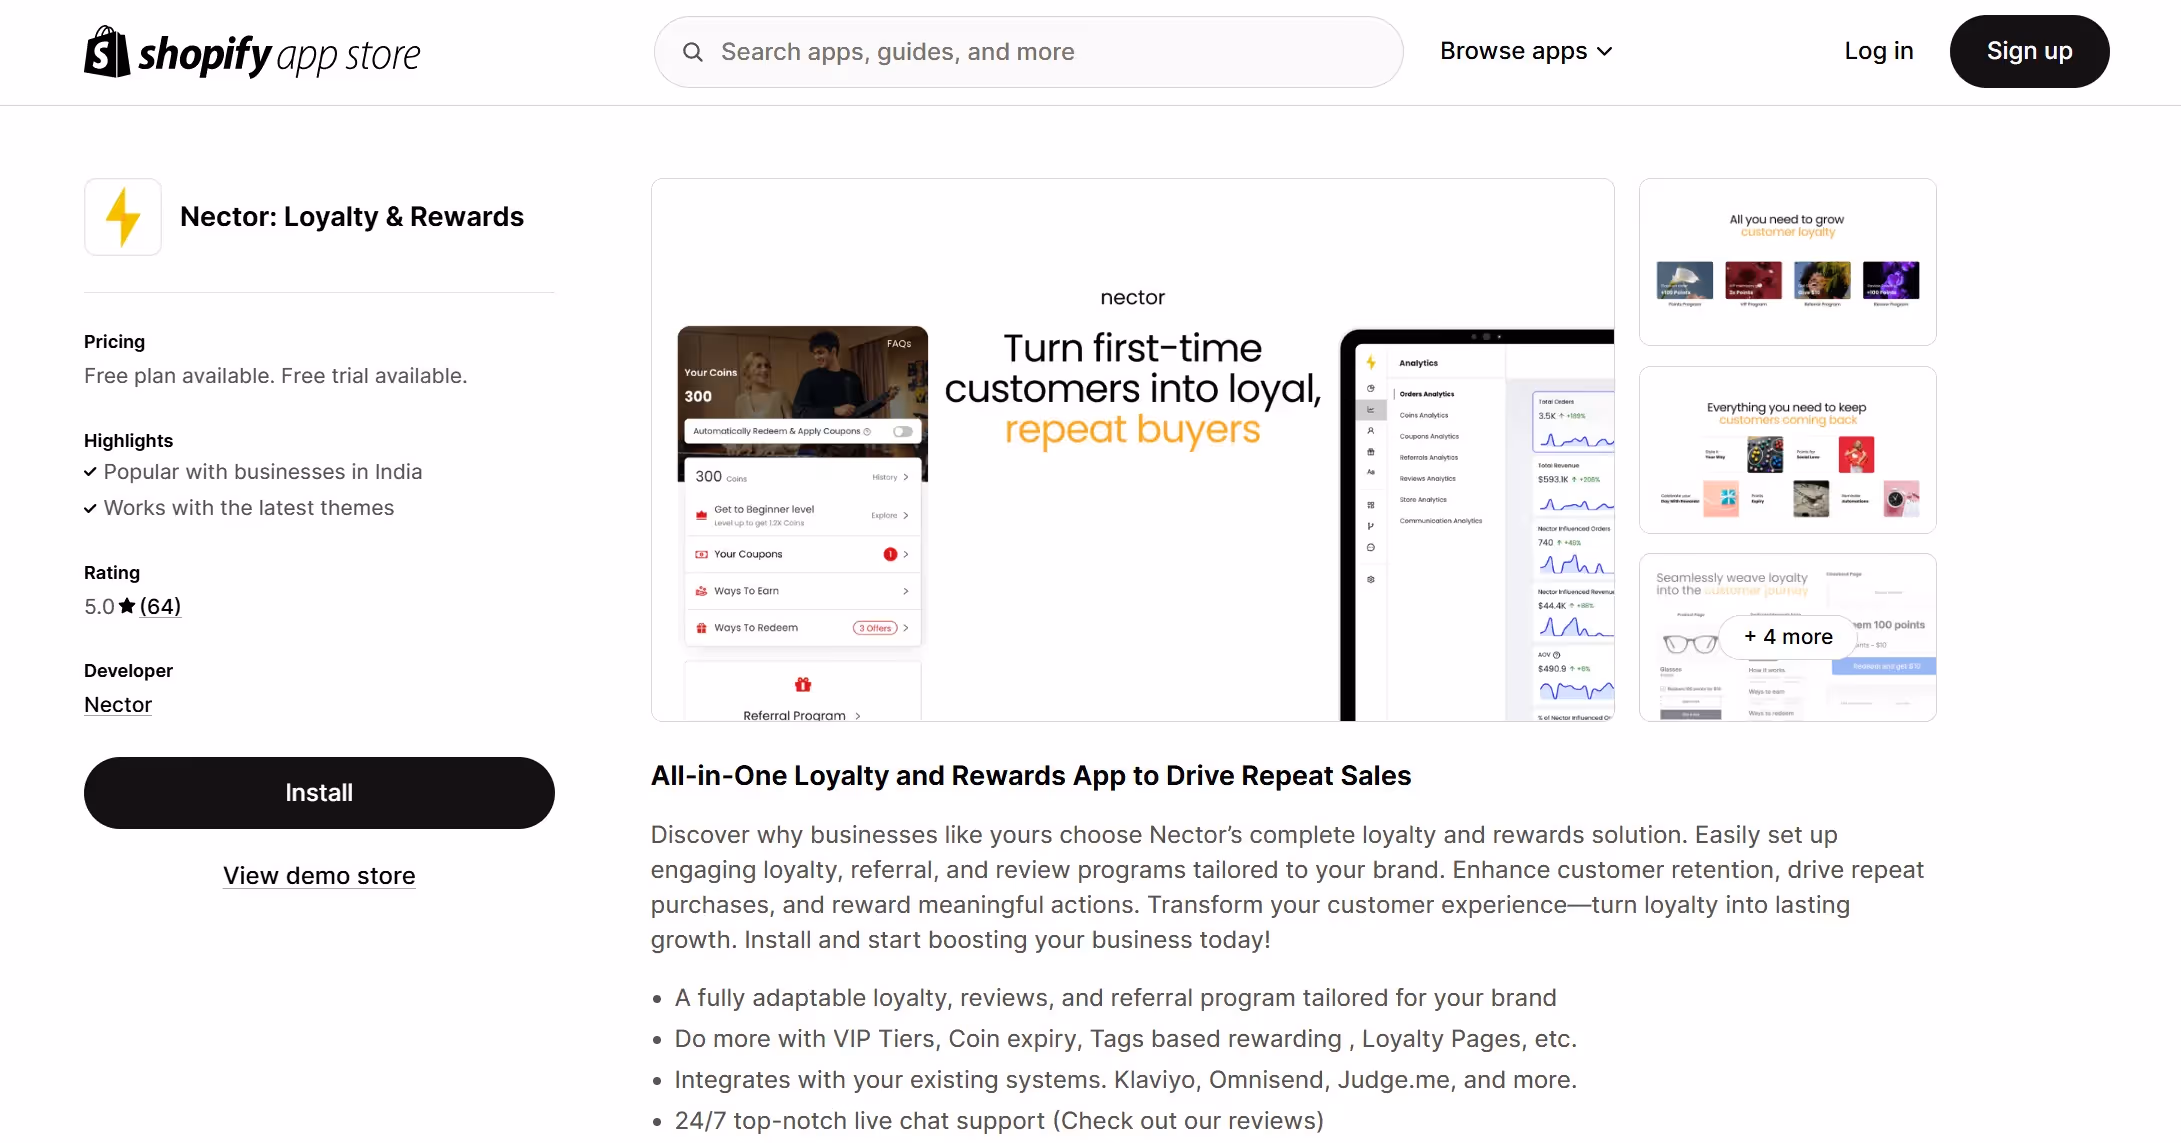The image size is (2181, 1143).
Task: Open 'Everything you need to keep' thumbnail
Action: pos(1788,450)
